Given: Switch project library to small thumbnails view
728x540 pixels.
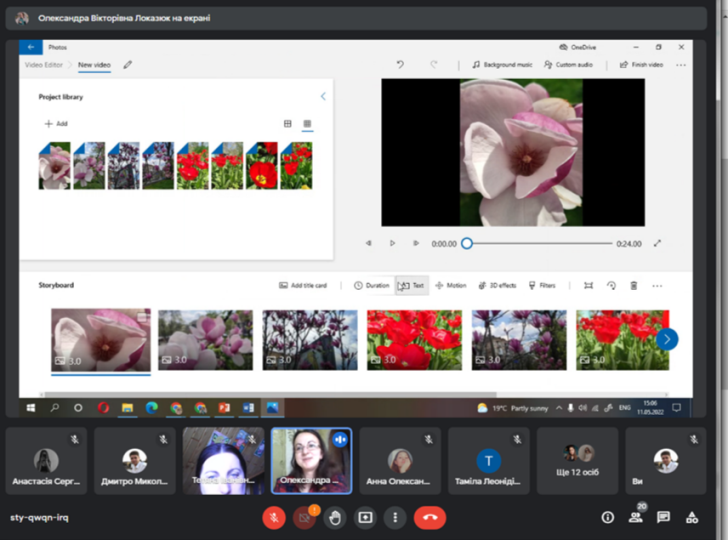Looking at the screenshot, I should click(x=307, y=124).
